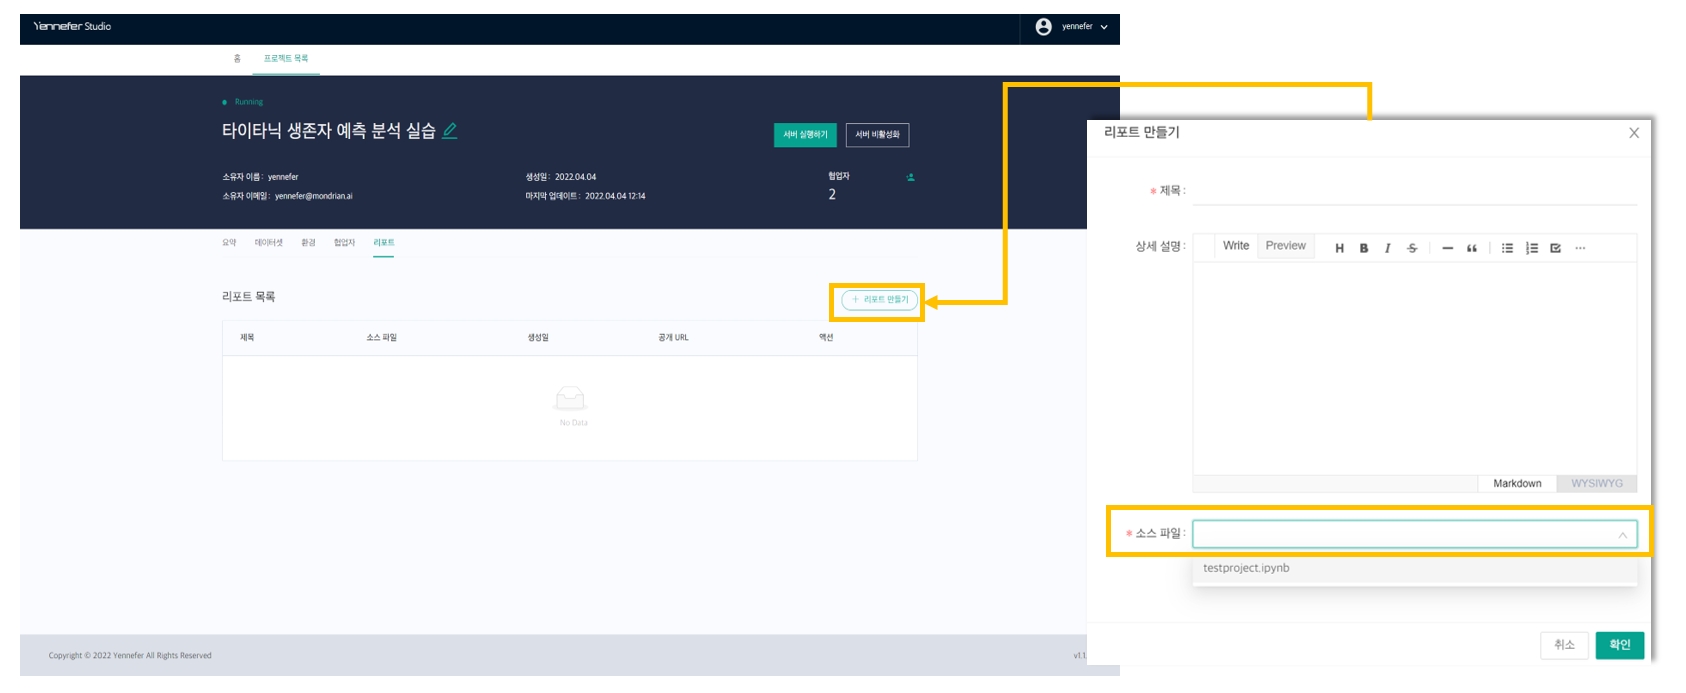Click the pencil icon to edit project title
The width and height of the screenshot is (1686, 693).
tap(450, 131)
